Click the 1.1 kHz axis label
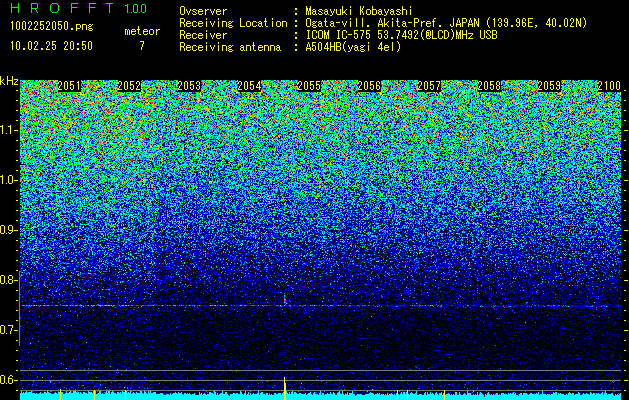This screenshot has width=629, height=400. (8, 130)
